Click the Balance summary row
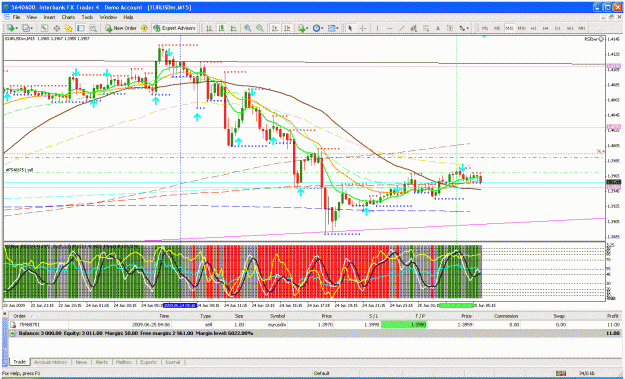This screenshot has width=625, height=379. (315, 333)
